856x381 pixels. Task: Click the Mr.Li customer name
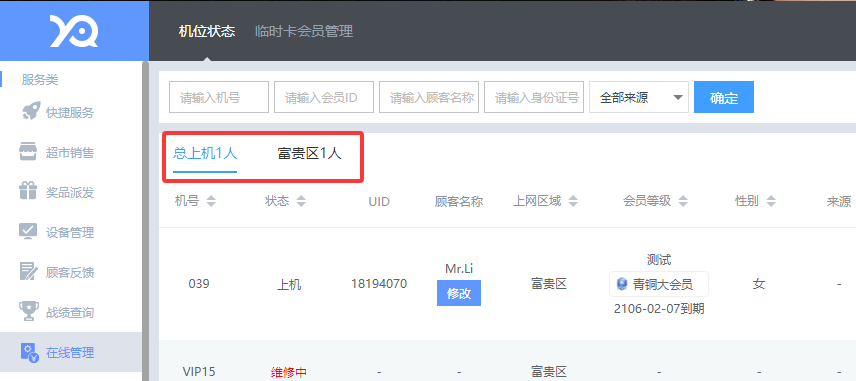coord(459,269)
